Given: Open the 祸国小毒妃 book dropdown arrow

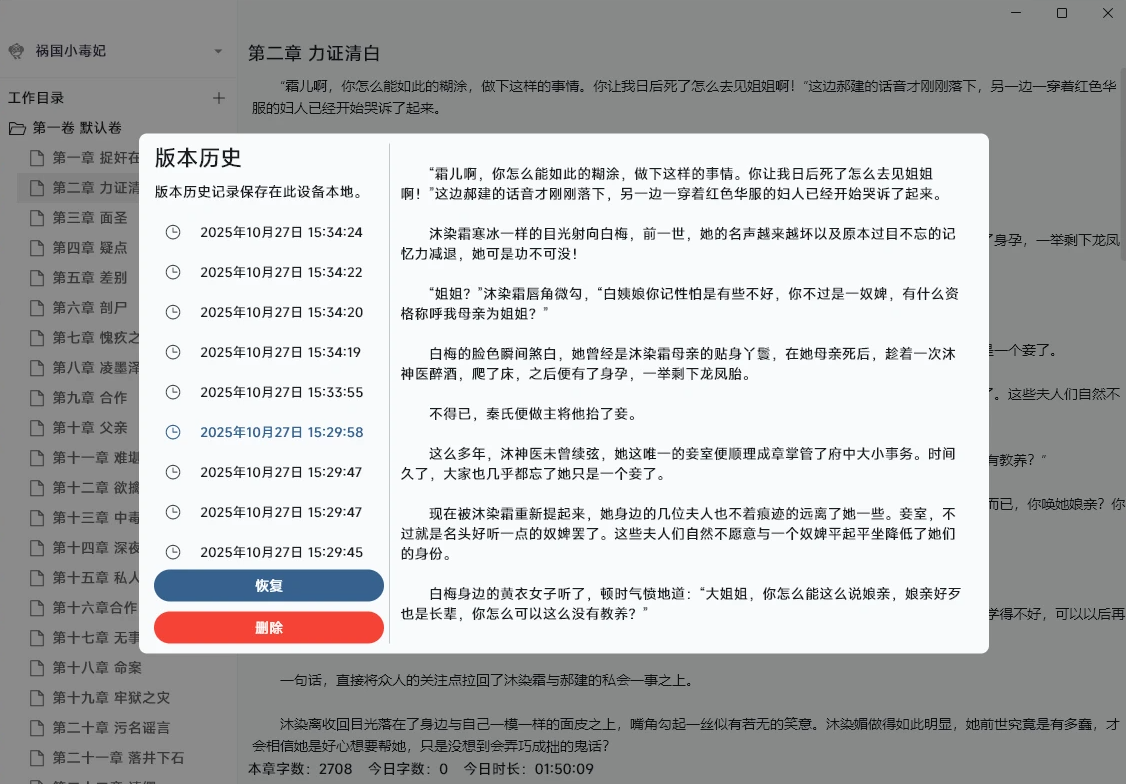Looking at the screenshot, I should click(x=218, y=51).
